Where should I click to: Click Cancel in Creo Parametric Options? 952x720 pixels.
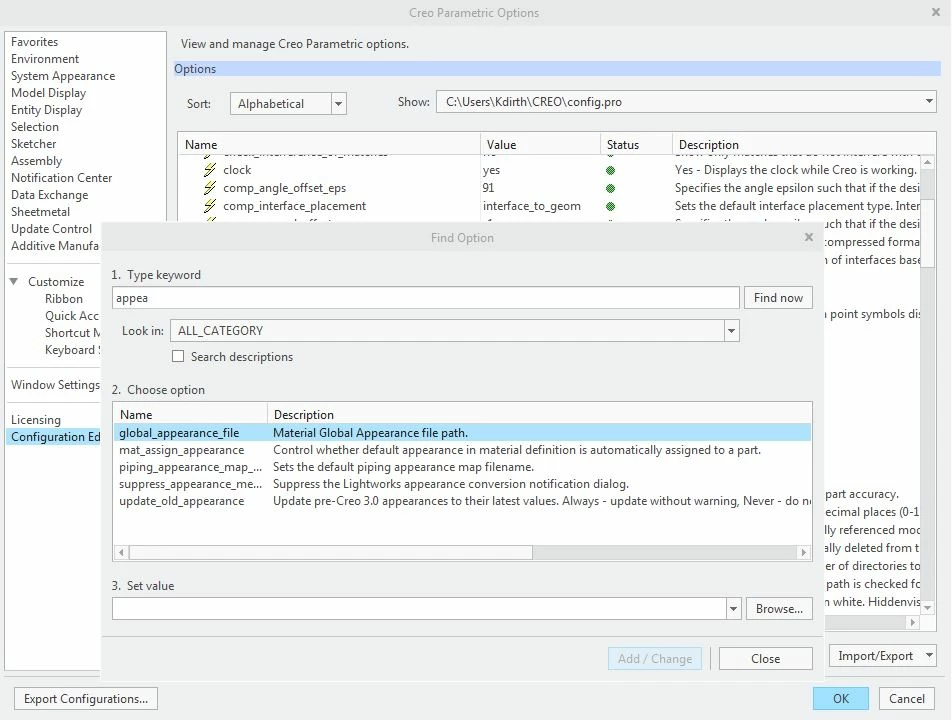click(907, 699)
